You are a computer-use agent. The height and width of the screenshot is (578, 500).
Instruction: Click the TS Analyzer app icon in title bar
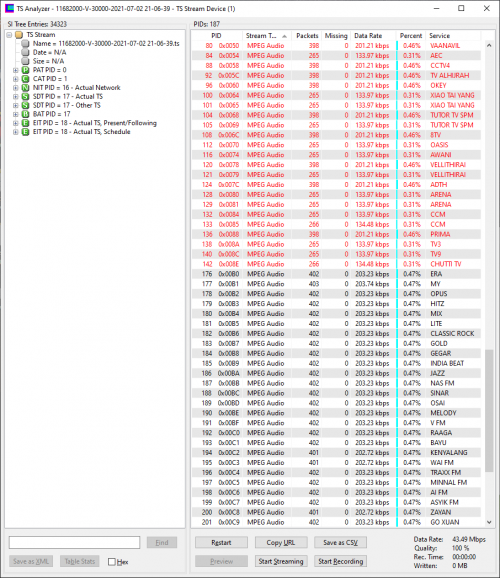[9, 8]
